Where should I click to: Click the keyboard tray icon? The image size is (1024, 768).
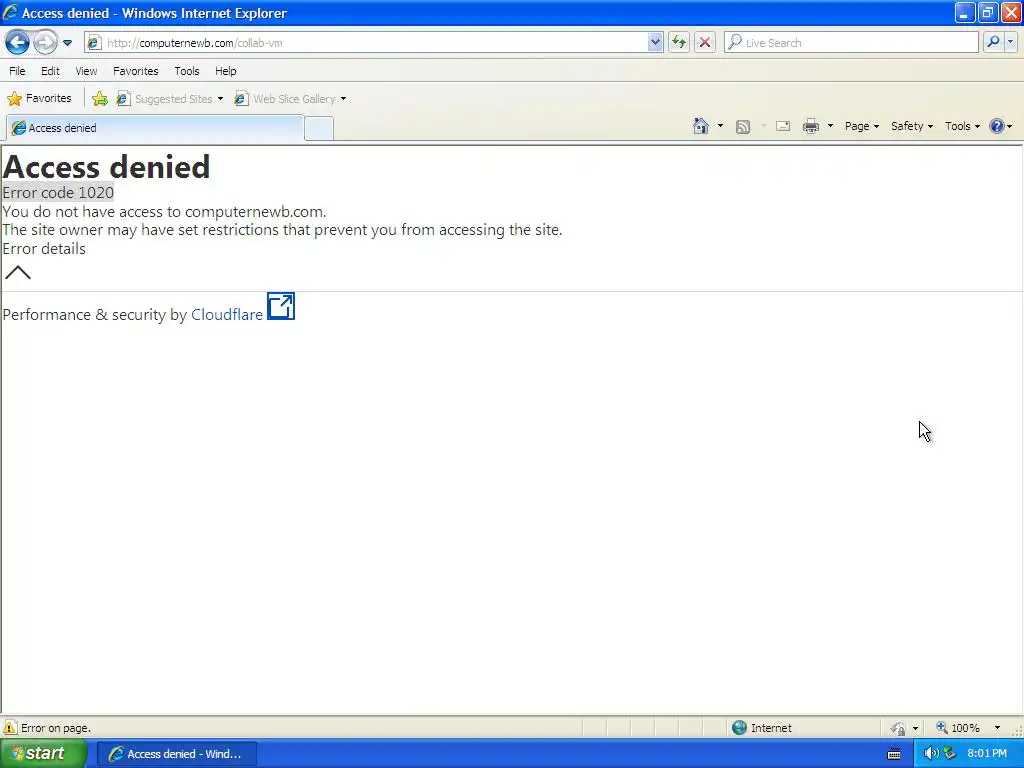[895, 754]
